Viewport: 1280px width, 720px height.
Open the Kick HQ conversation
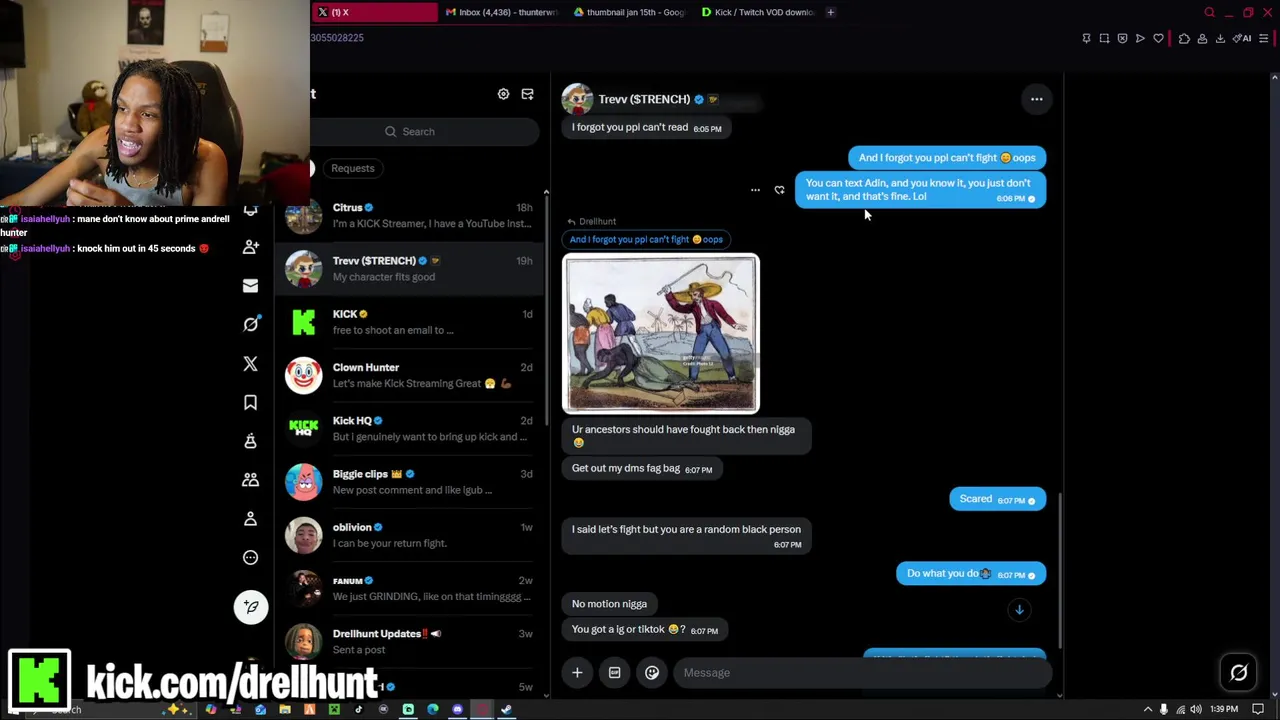(x=411, y=428)
